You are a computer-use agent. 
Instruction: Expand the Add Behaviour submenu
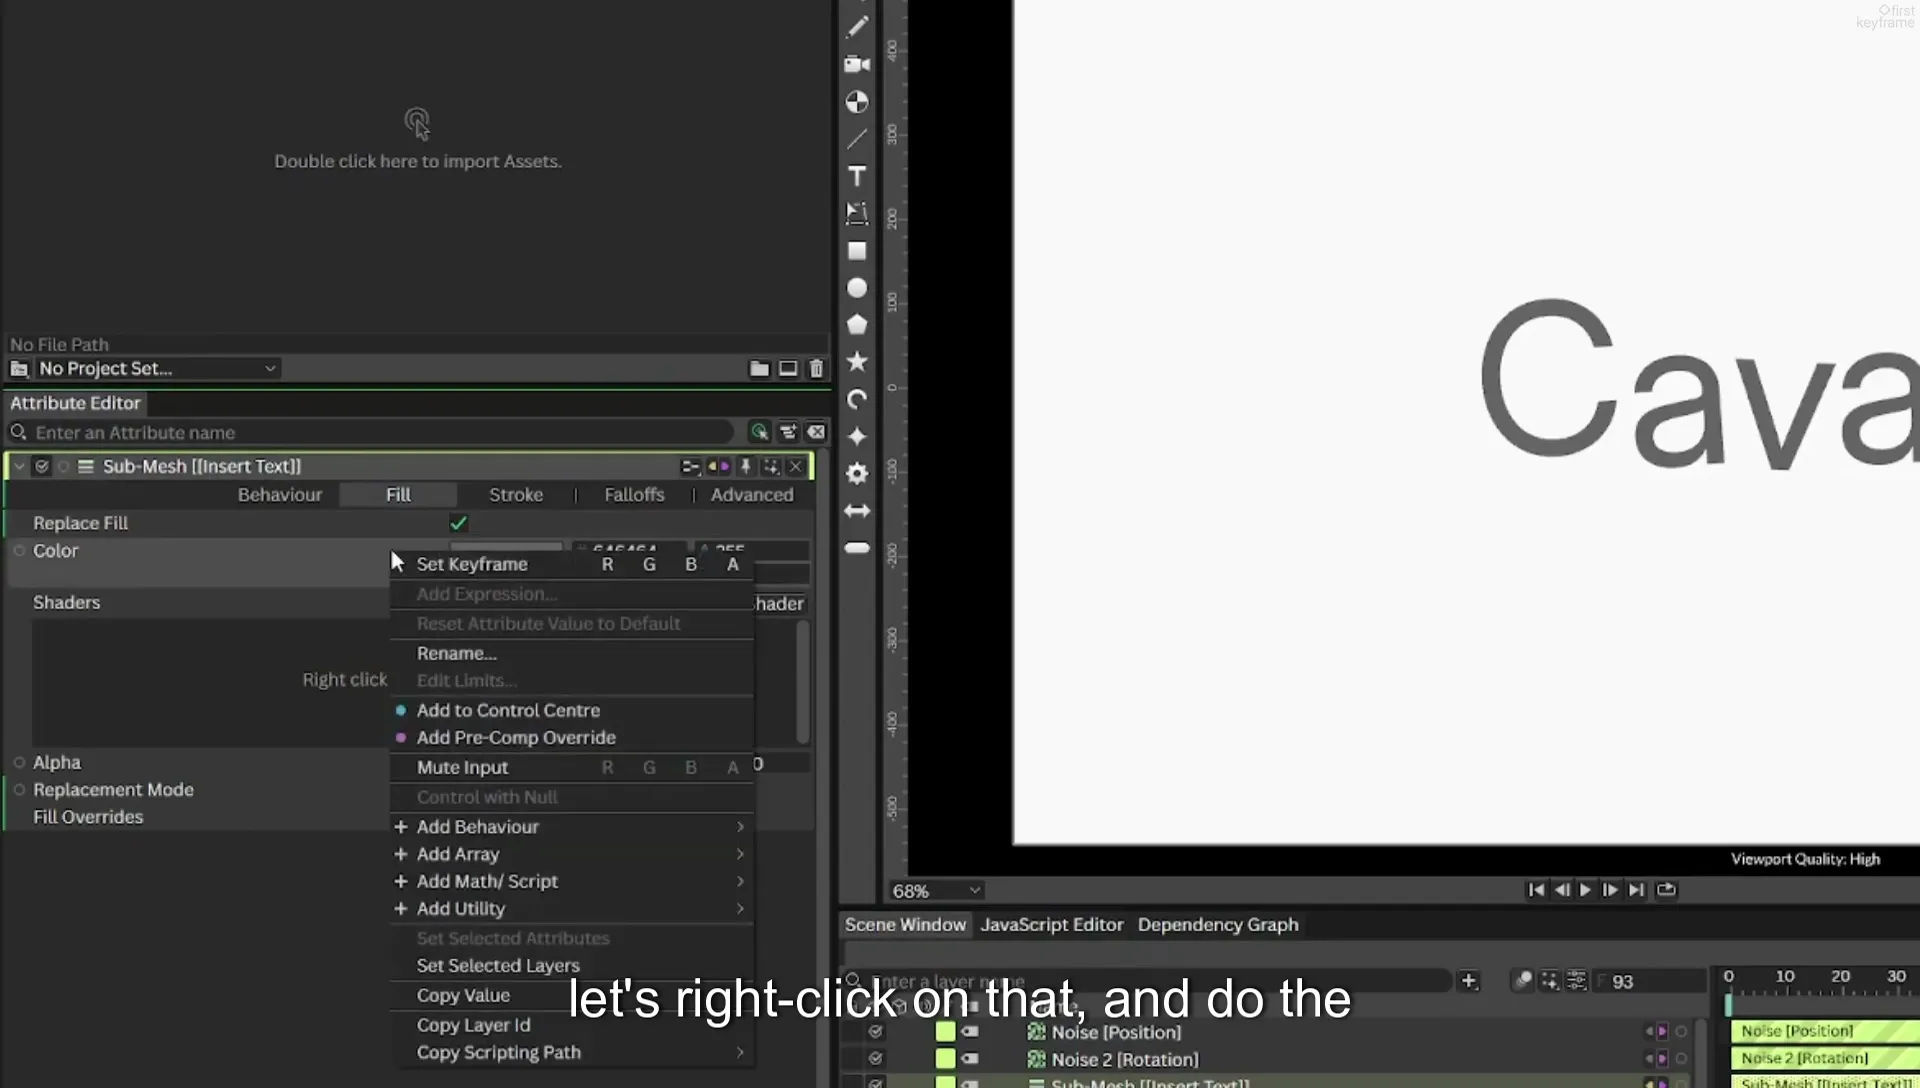(x=571, y=827)
